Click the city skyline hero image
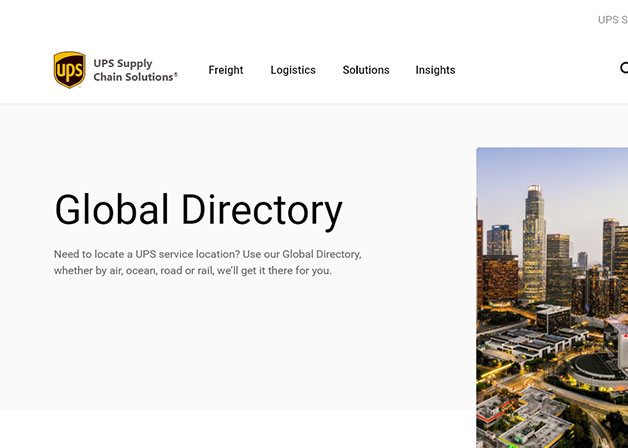 (552, 297)
